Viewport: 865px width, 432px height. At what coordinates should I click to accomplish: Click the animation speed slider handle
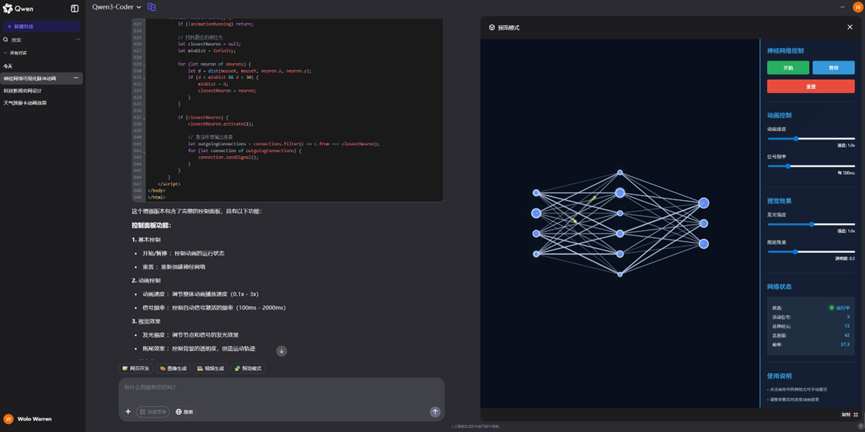[x=796, y=138]
